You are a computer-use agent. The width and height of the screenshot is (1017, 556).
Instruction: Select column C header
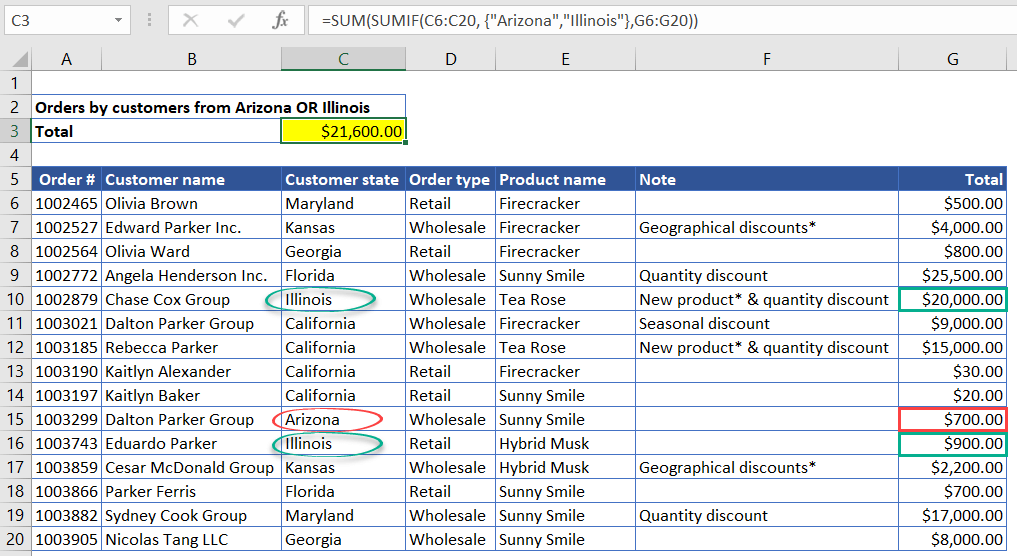[x=343, y=60]
